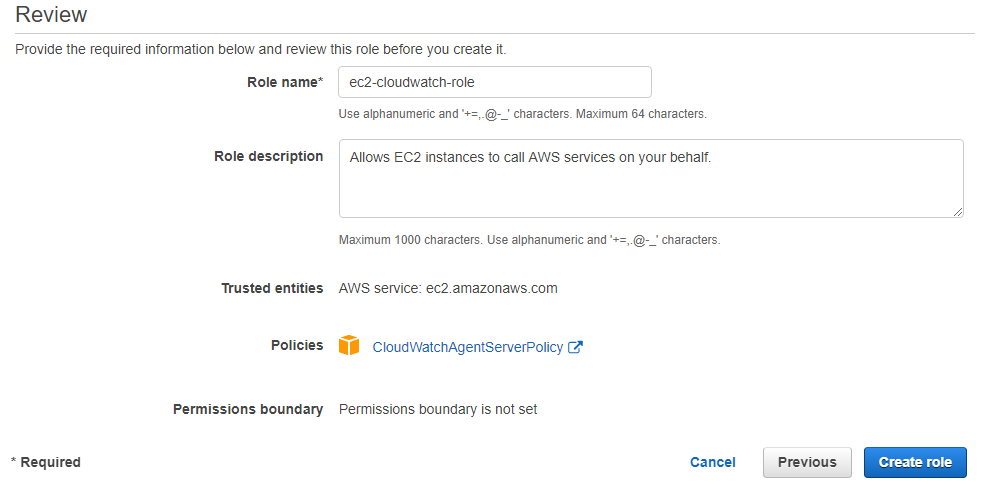Click the description textarea resize grip

958,212
